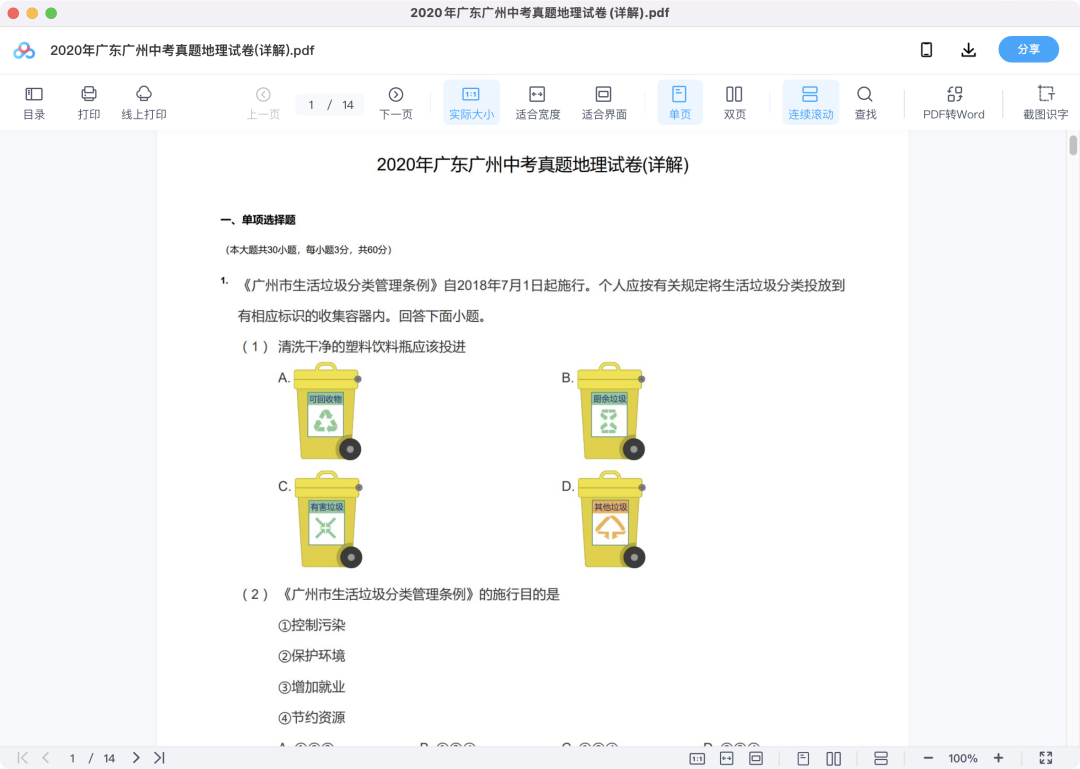Zoom out with the minus button

(x=928, y=758)
